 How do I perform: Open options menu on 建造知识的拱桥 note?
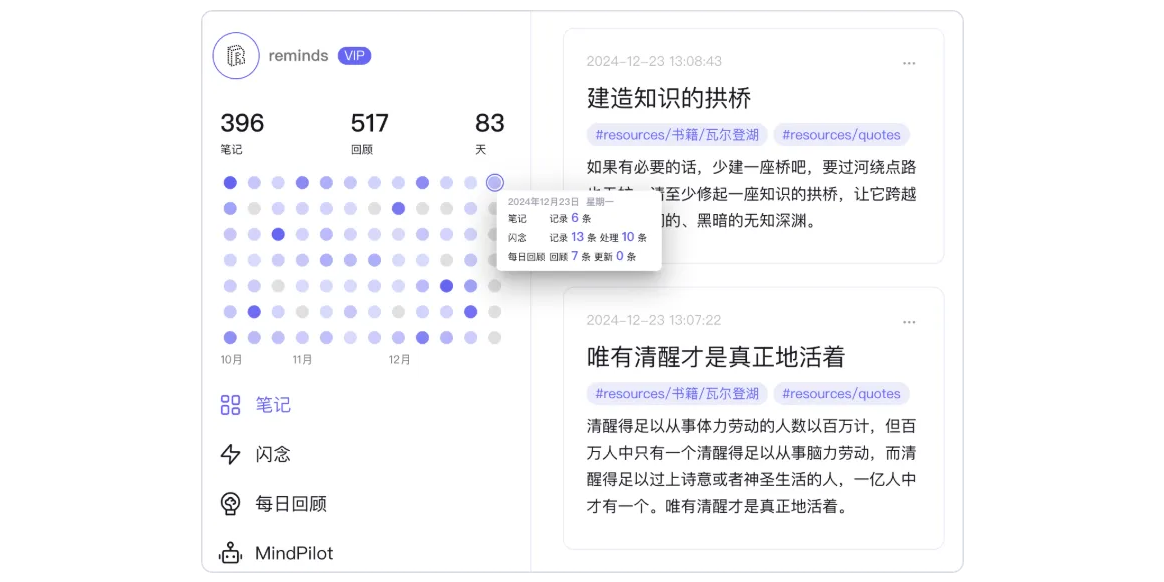pos(909,61)
